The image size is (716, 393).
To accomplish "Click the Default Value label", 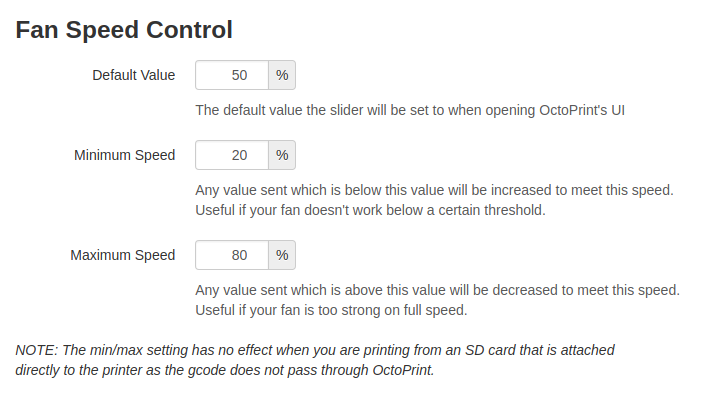I will pos(134,75).
